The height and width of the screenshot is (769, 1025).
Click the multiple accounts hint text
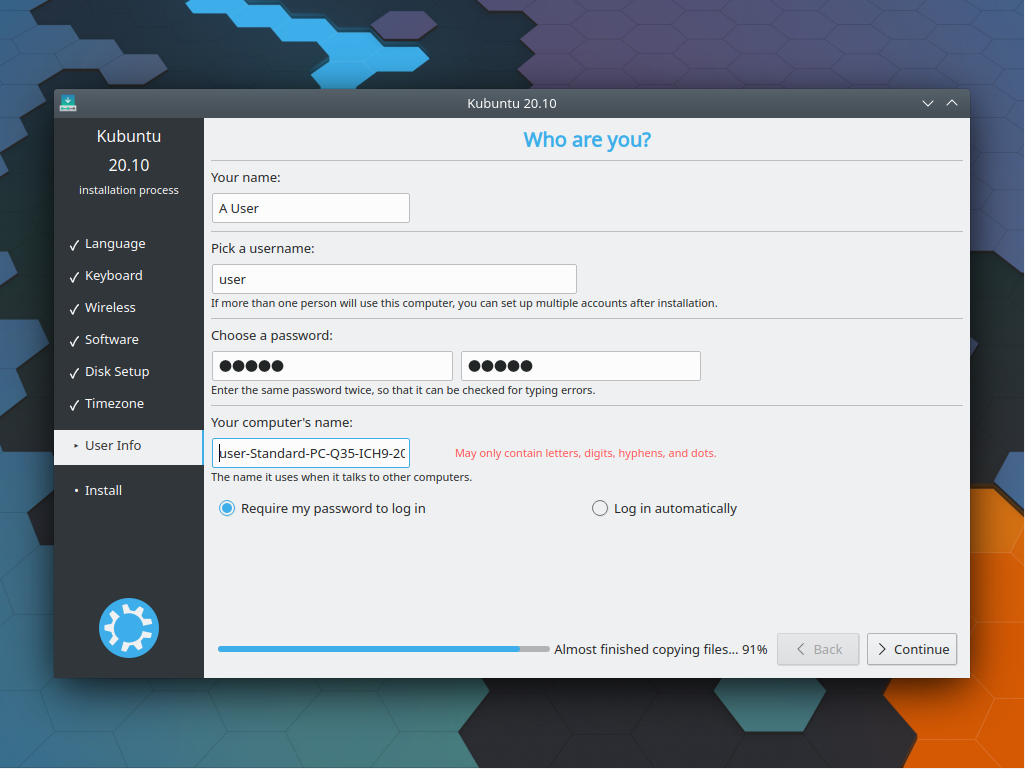pyautogui.click(x=464, y=303)
